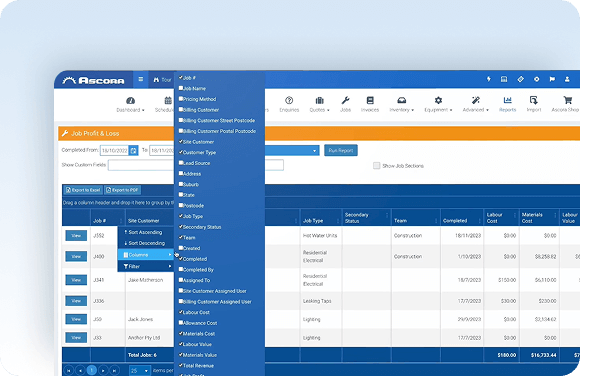Click the Ascora logo
The image size is (595, 391).
(94, 80)
